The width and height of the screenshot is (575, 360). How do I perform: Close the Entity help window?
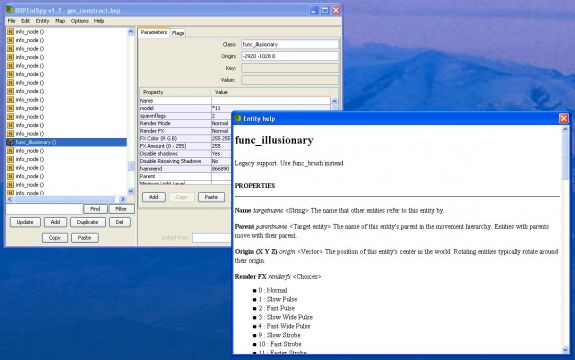coord(564,118)
